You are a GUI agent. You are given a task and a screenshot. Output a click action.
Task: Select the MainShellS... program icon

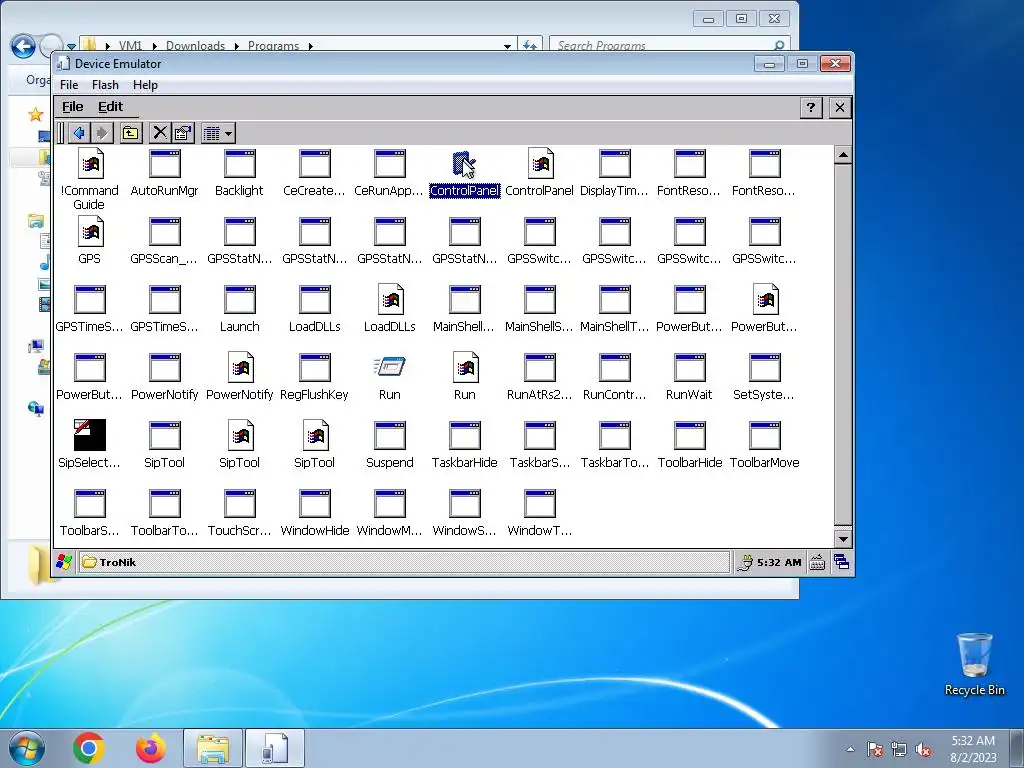539,300
